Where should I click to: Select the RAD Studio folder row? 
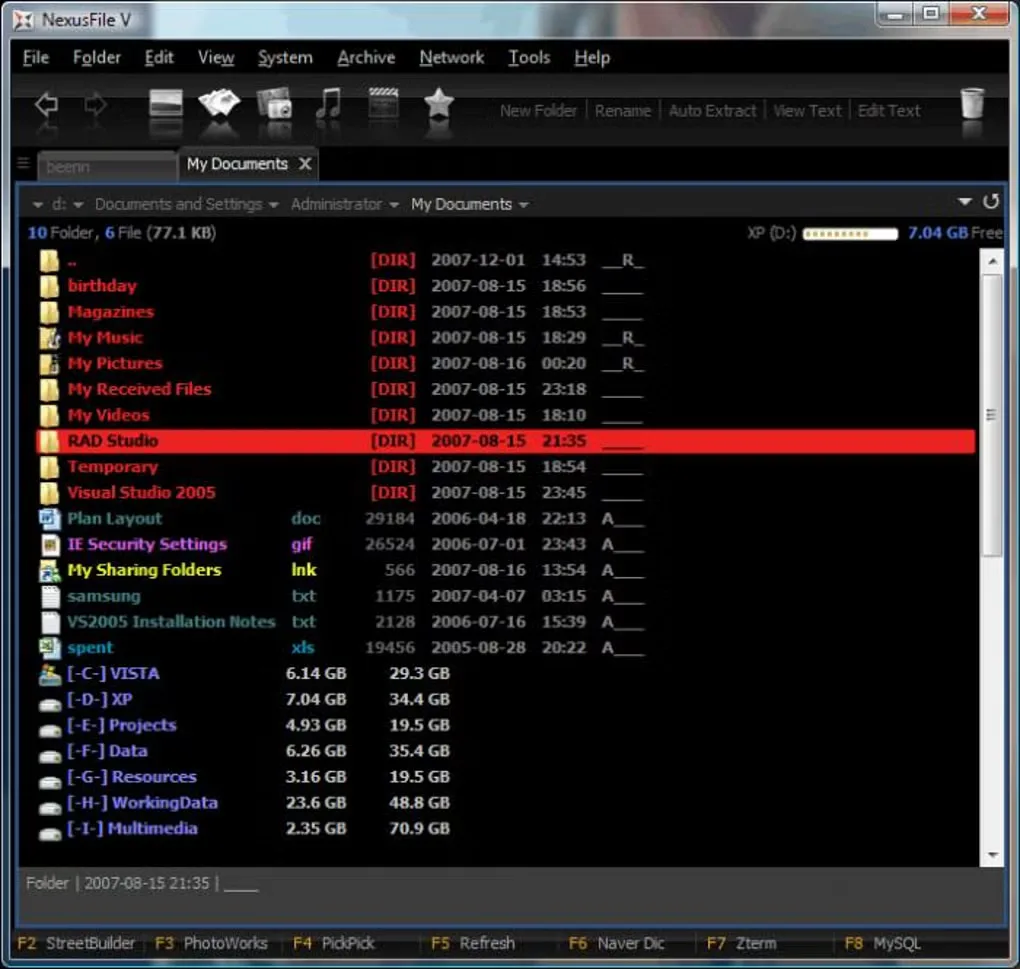tap(505, 441)
